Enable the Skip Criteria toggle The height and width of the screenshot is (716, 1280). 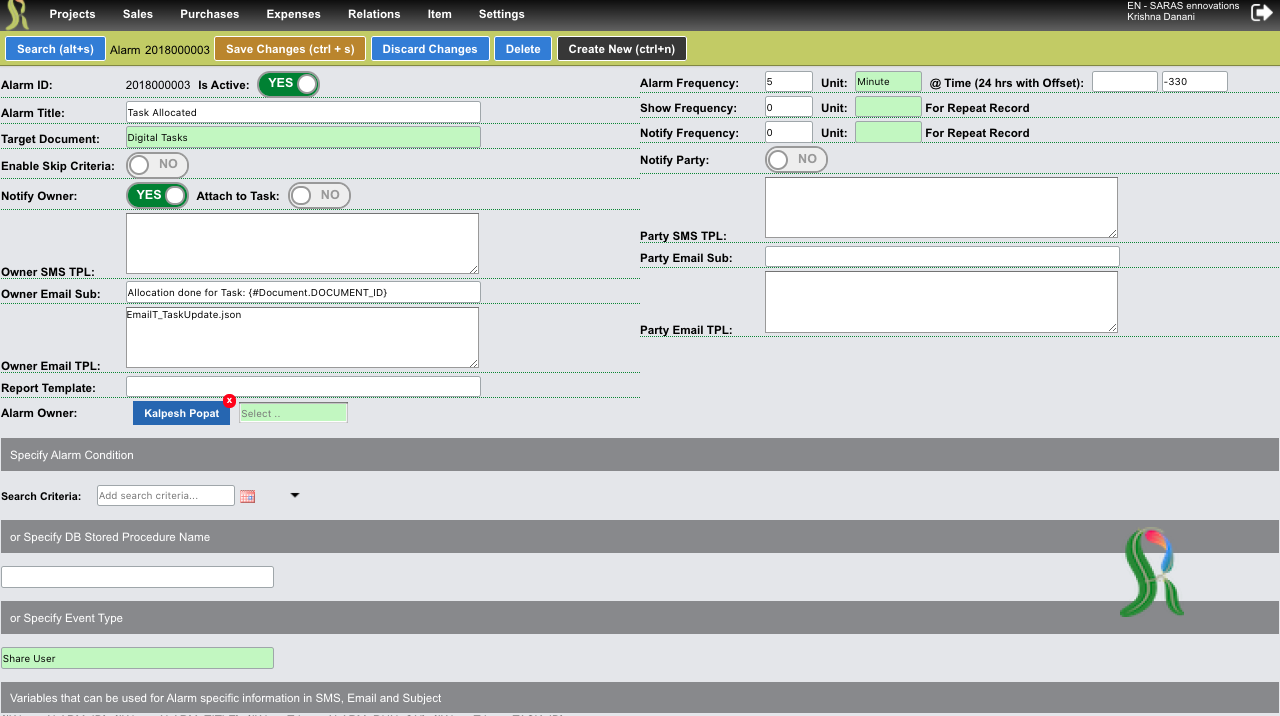(x=157, y=165)
